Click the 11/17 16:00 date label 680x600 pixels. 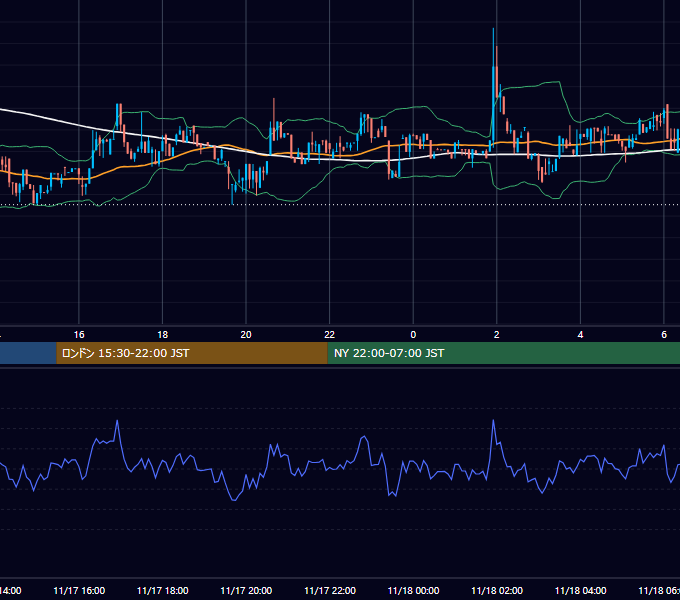pyautogui.click(x=79, y=591)
